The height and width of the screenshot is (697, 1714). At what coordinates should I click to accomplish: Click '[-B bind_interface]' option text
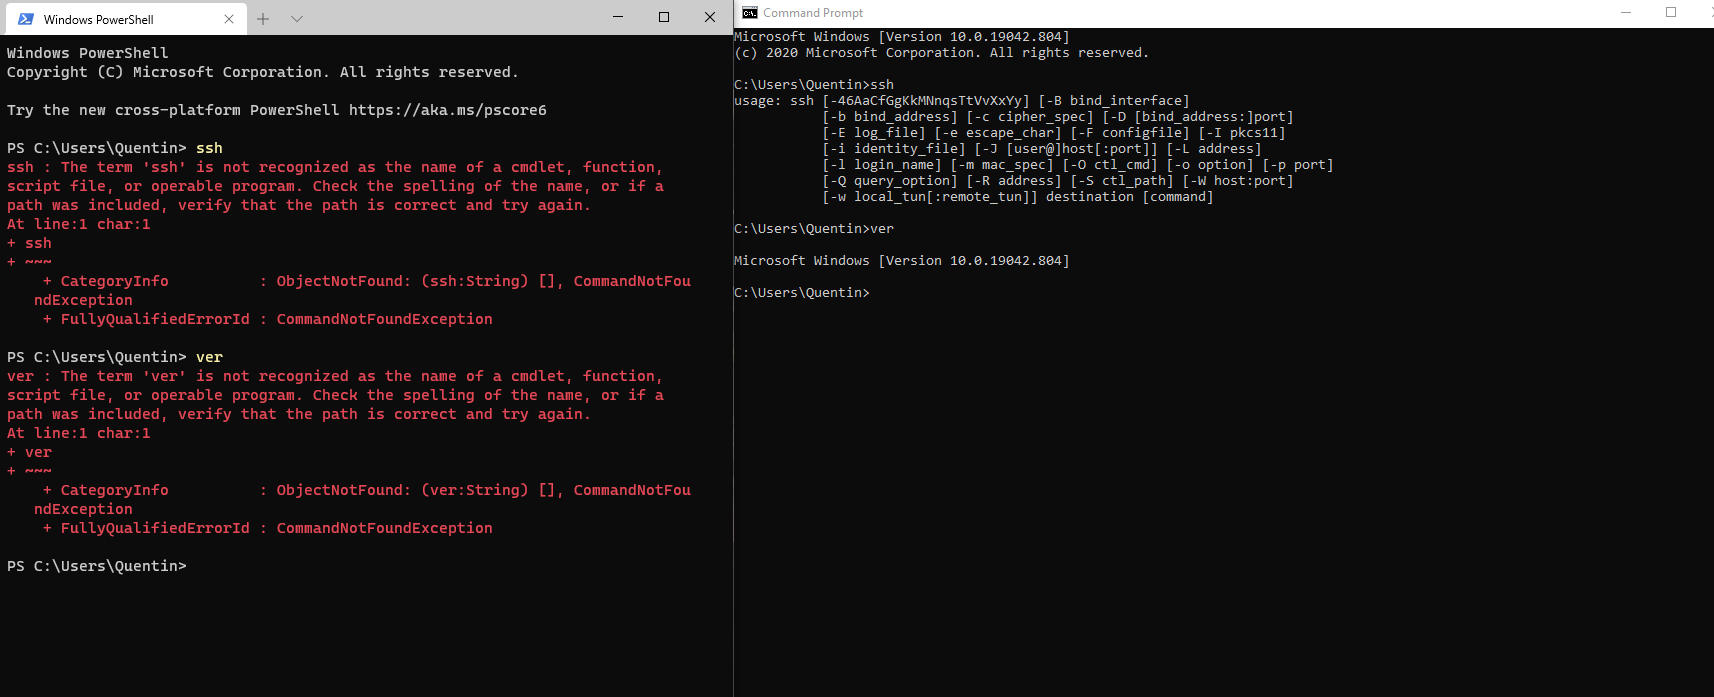click(x=1114, y=101)
